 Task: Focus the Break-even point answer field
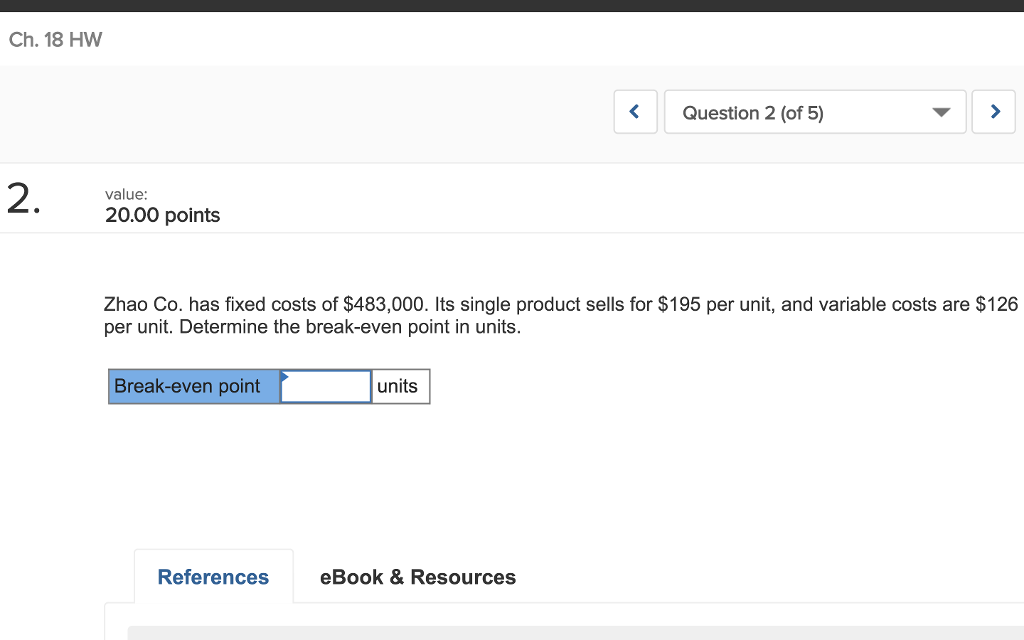click(x=326, y=387)
